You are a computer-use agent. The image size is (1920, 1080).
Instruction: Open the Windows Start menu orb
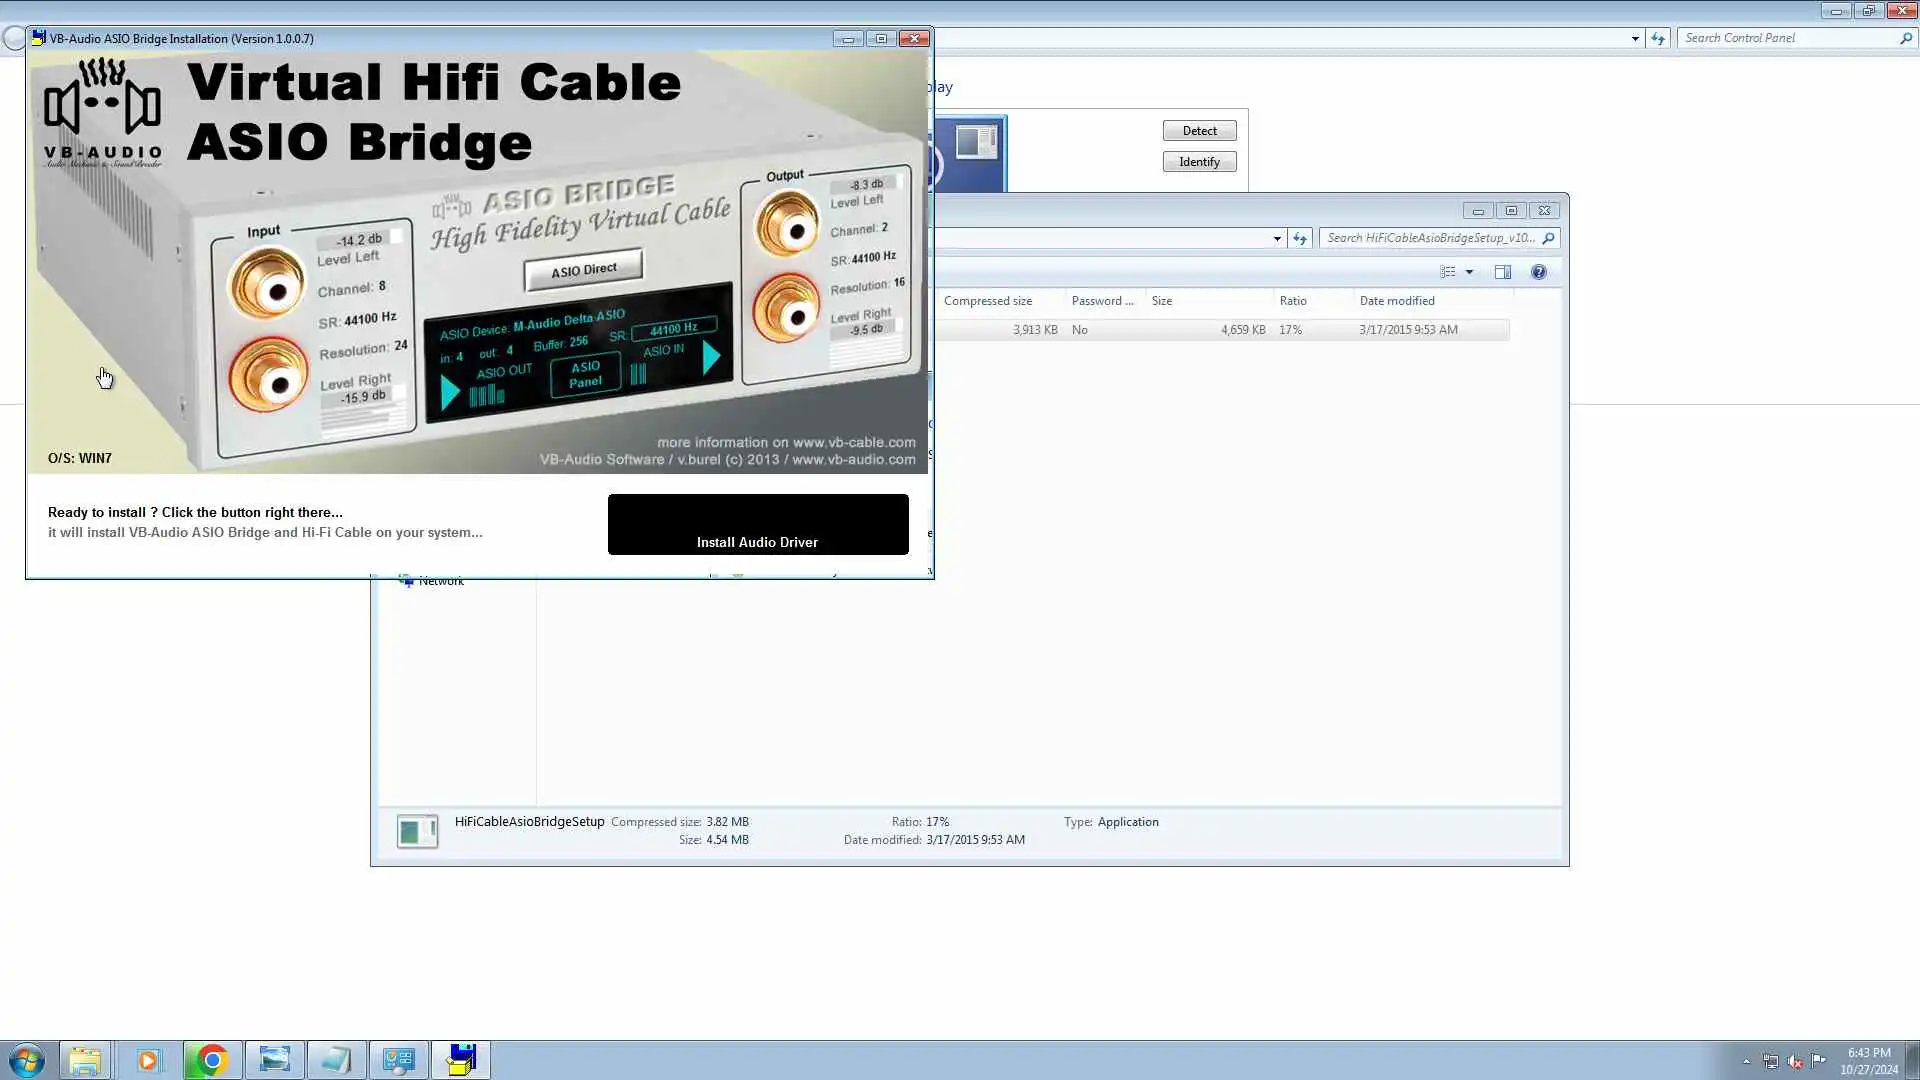(26, 1060)
